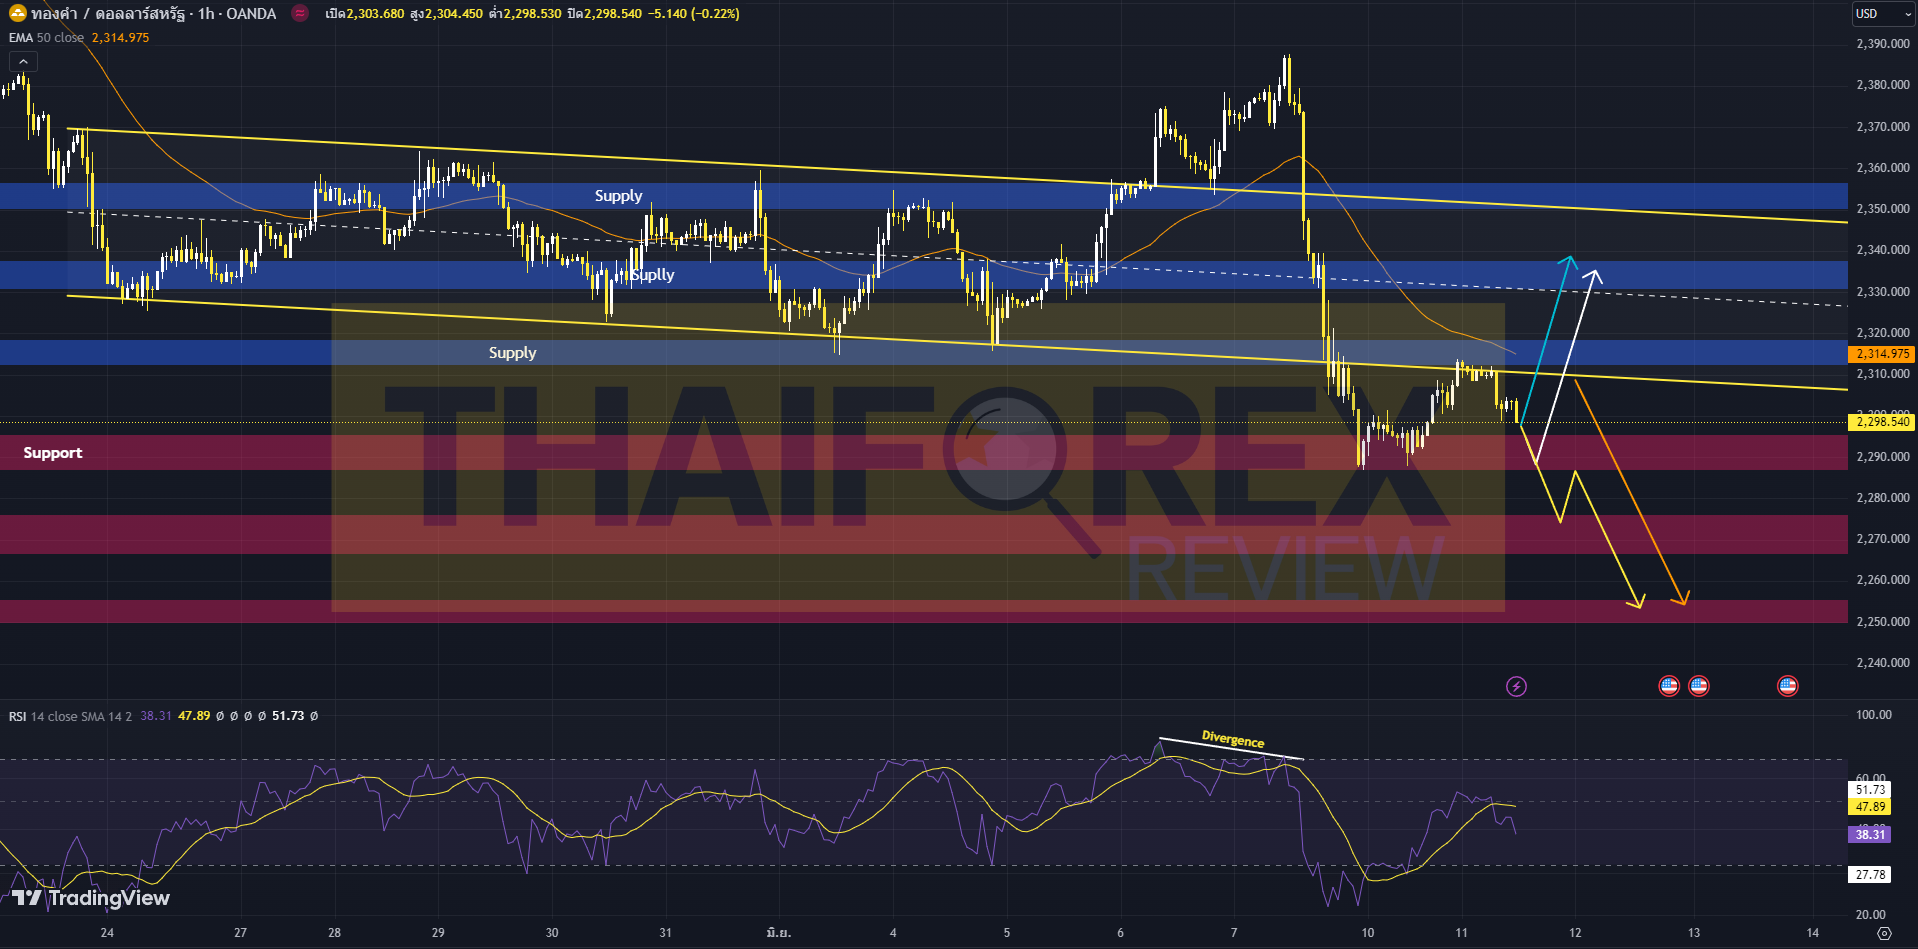Screen dimensions: 1918x949
Task: Click the date label 31 on the time axis
Action: click(665, 933)
